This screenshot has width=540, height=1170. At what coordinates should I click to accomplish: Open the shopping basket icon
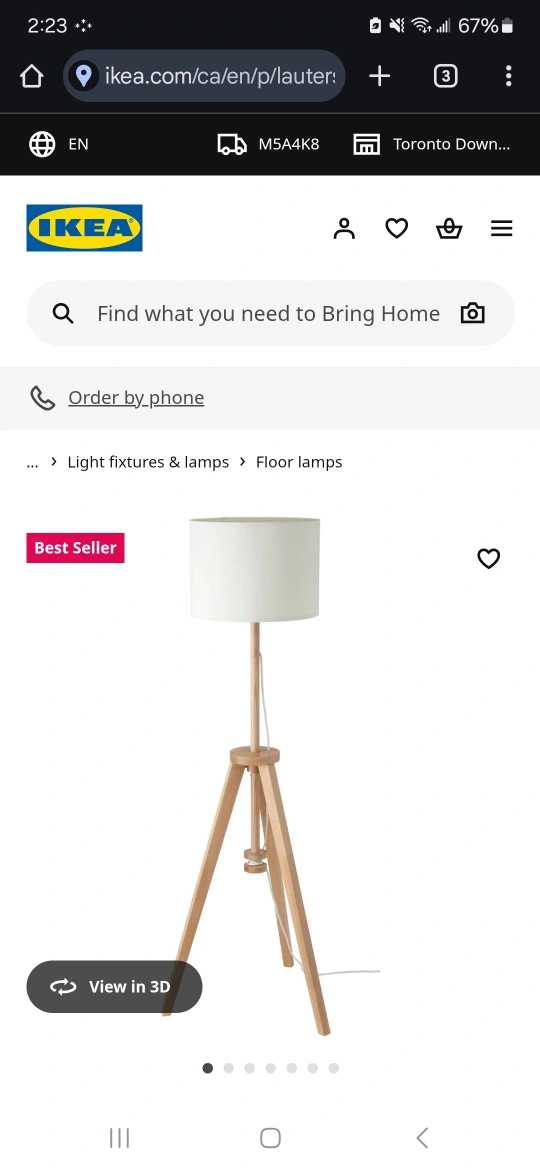click(449, 228)
